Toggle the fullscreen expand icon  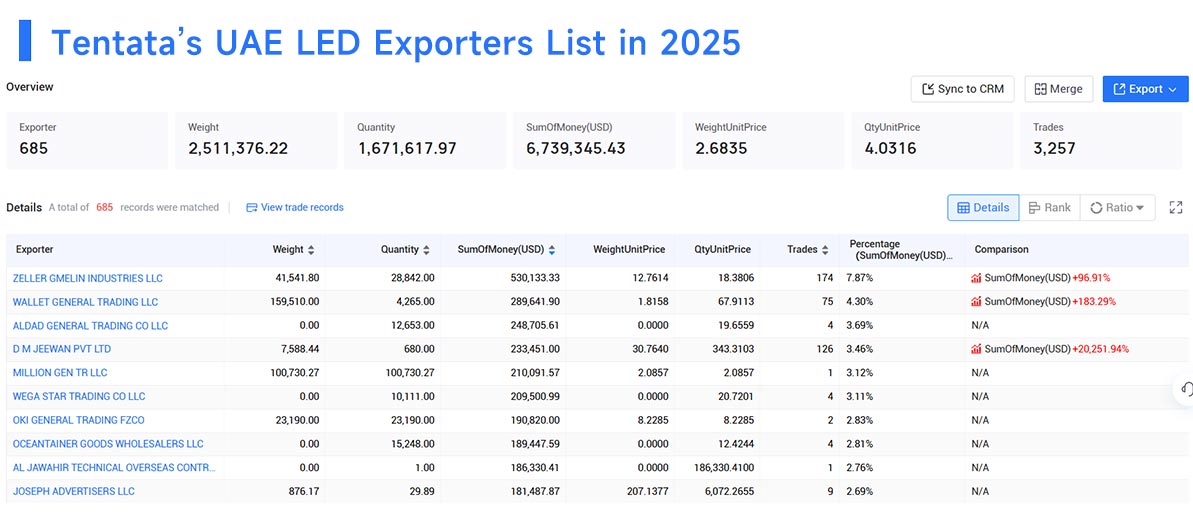[x=1176, y=208]
